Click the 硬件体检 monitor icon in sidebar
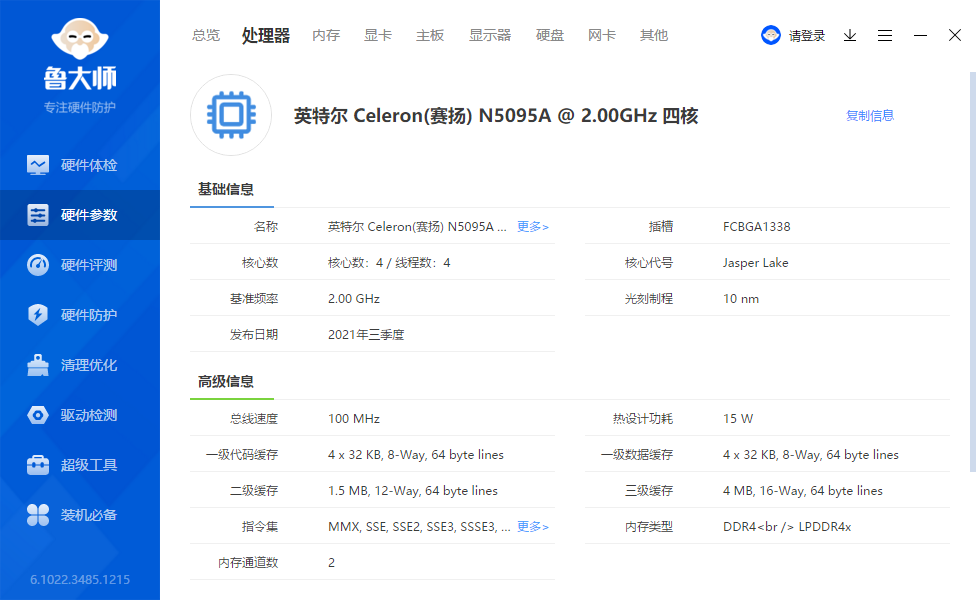The height and width of the screenshot is (600, 980). (x=38, y=165)
